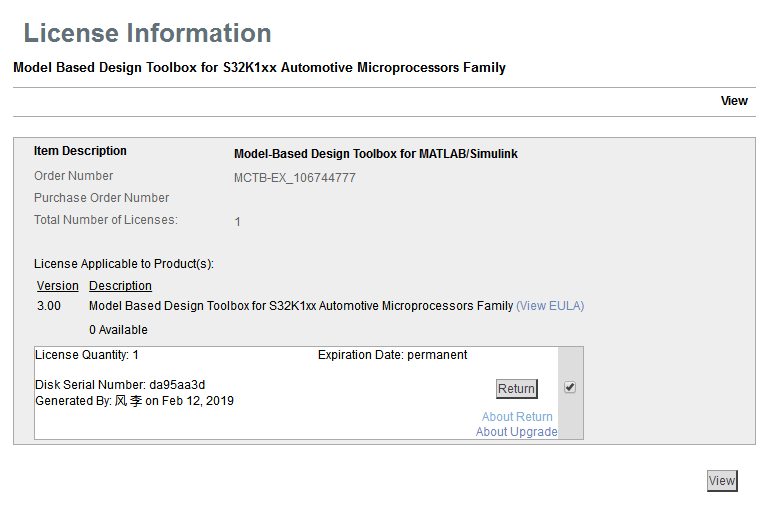
Task: Click the Order Number label
Action: (x=74, y=176)
